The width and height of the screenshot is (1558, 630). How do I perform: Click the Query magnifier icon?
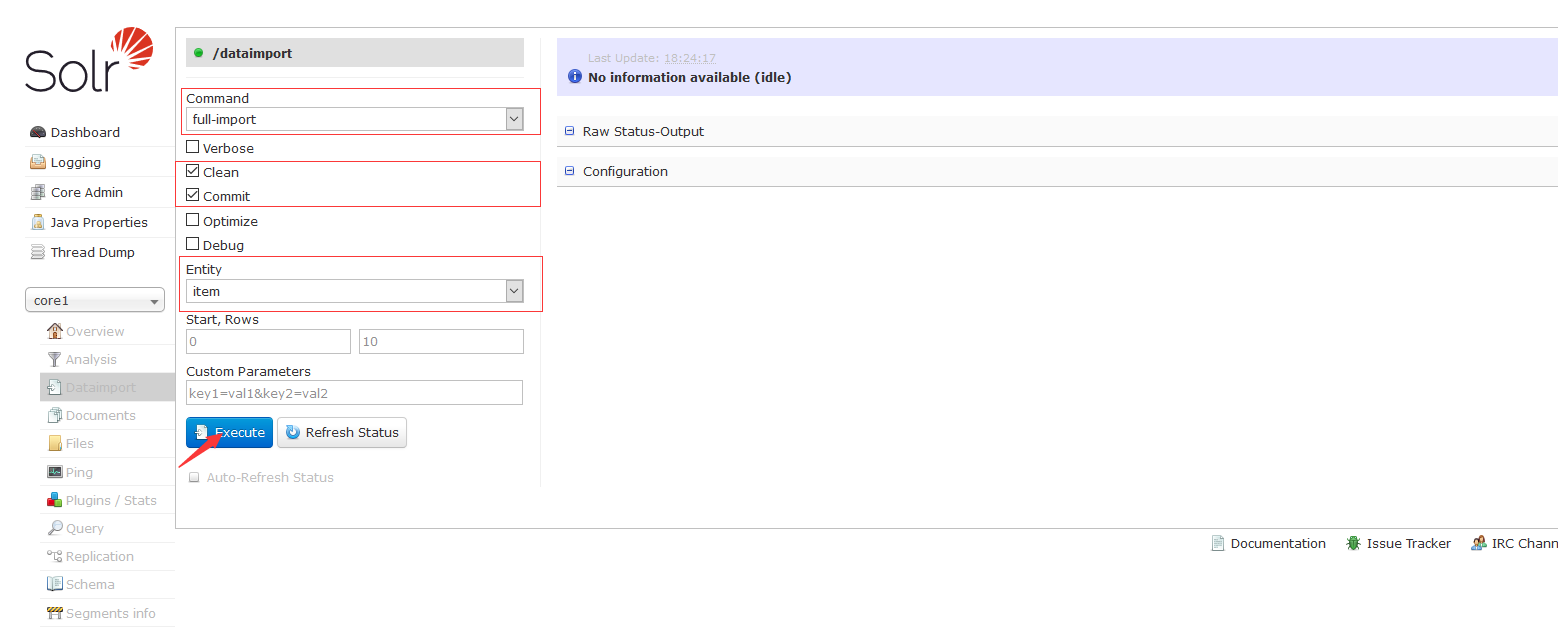pyautogui.click(x=55, y=528)
